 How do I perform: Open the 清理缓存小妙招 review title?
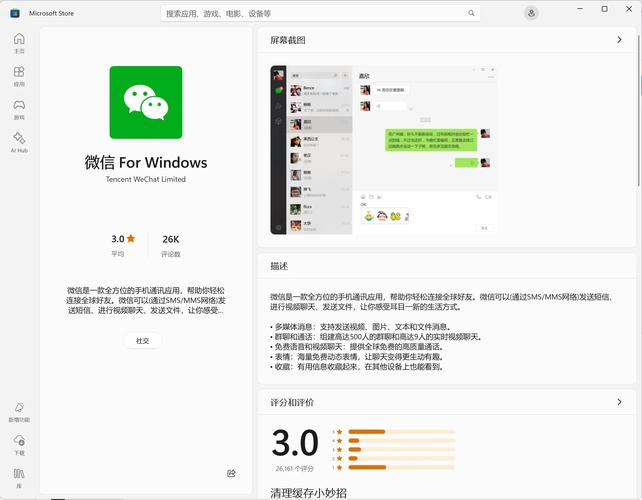click(308, 493)
